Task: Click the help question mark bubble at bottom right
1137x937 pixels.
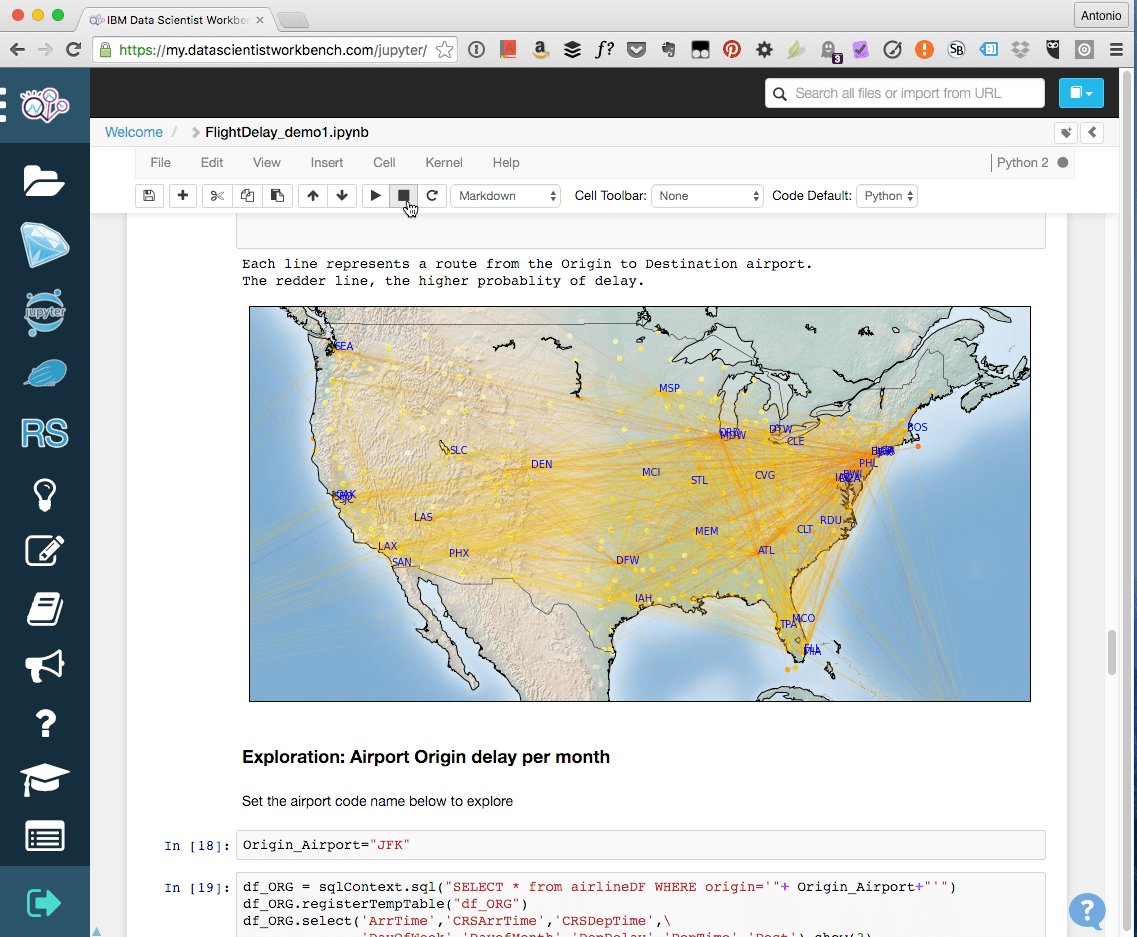Action: [1087, 912]
